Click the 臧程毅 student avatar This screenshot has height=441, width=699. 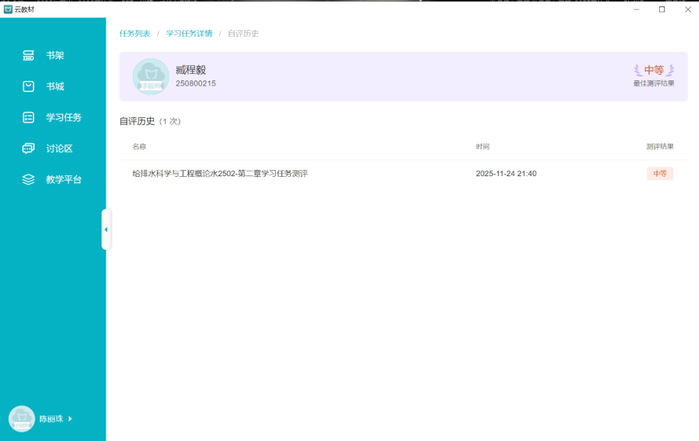pyautogui.click(x=150, y=76)
